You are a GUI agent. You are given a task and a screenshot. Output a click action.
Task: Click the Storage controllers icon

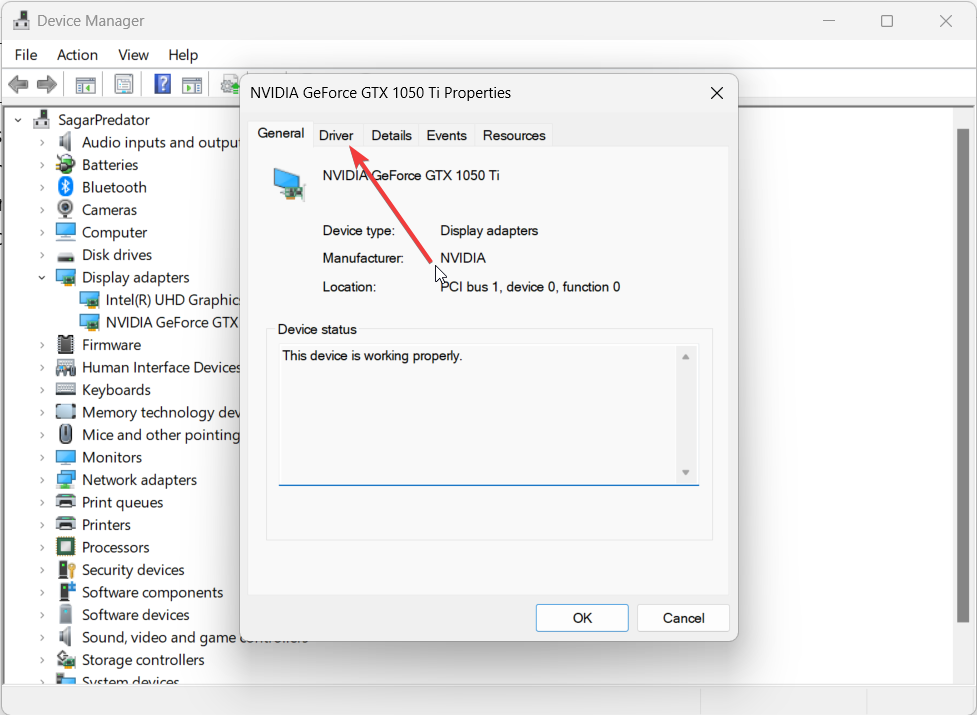(65, 659)
